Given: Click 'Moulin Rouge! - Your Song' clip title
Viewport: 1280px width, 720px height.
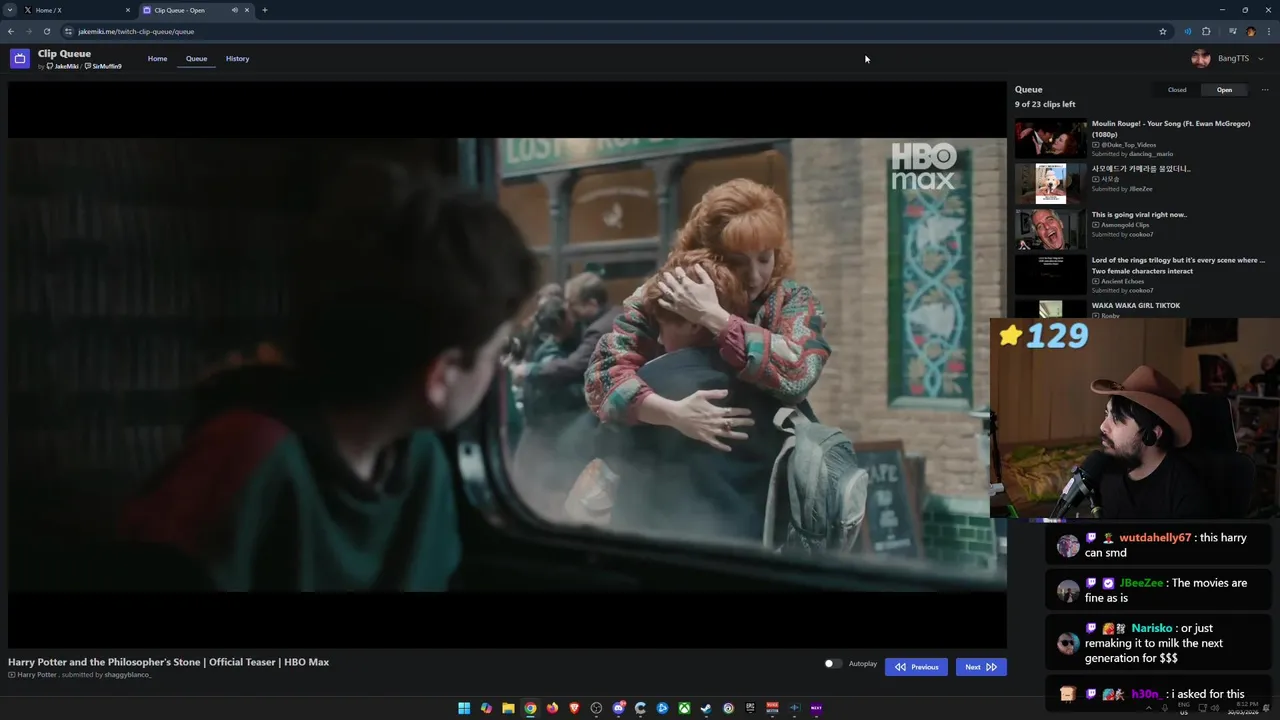Looking at the screenshot, I should click(x=1170, y=129).
